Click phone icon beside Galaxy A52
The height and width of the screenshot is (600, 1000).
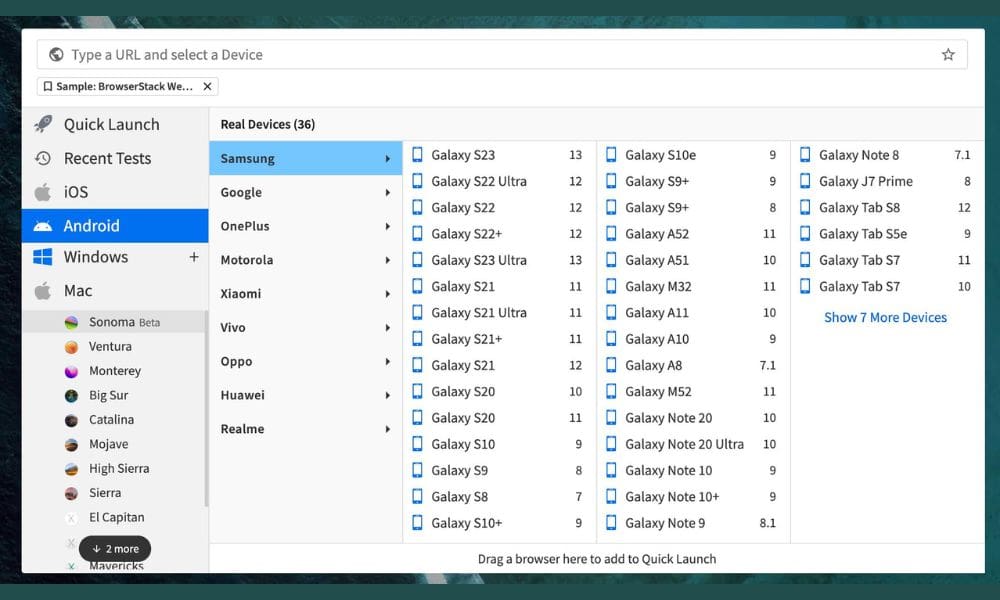(x=611, y=233)
